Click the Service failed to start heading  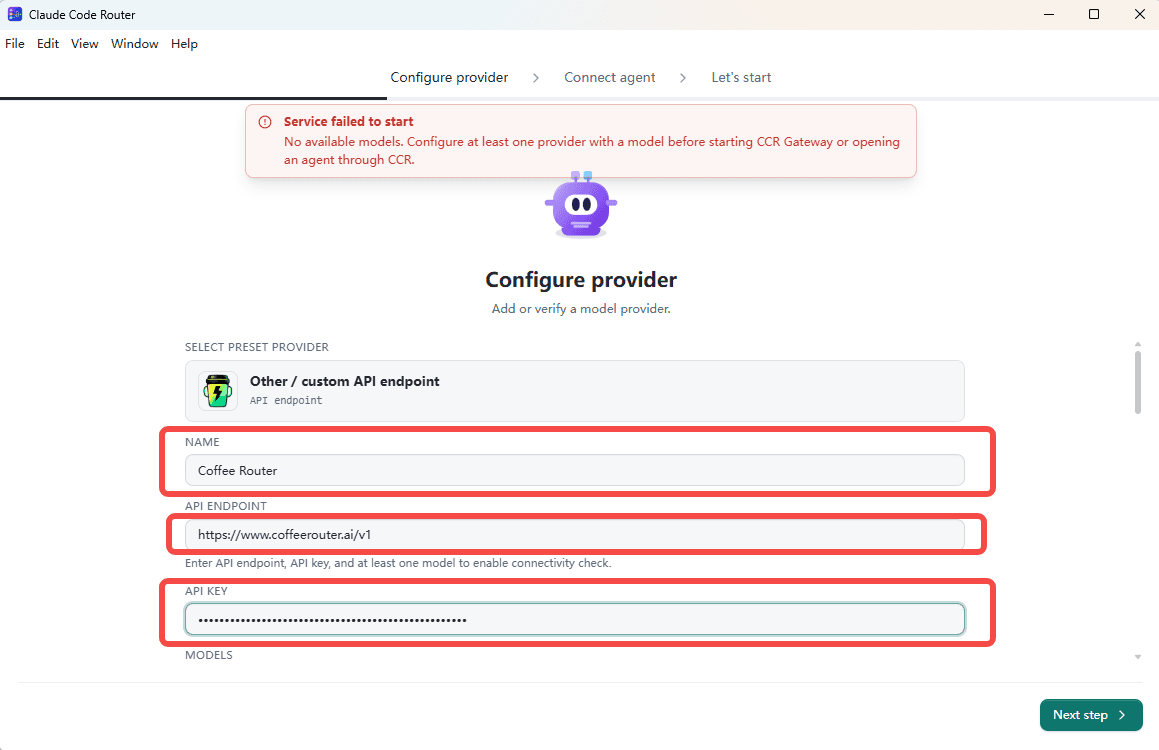point(348,122)
